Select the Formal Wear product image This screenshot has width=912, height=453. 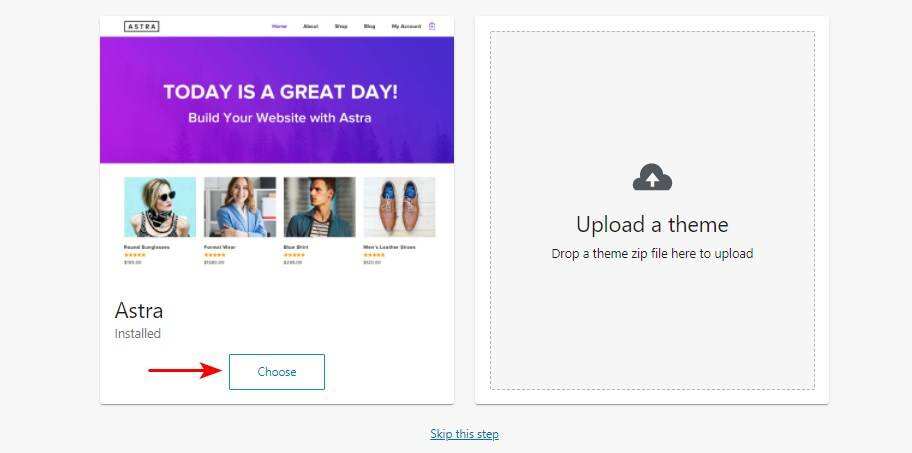239,207
